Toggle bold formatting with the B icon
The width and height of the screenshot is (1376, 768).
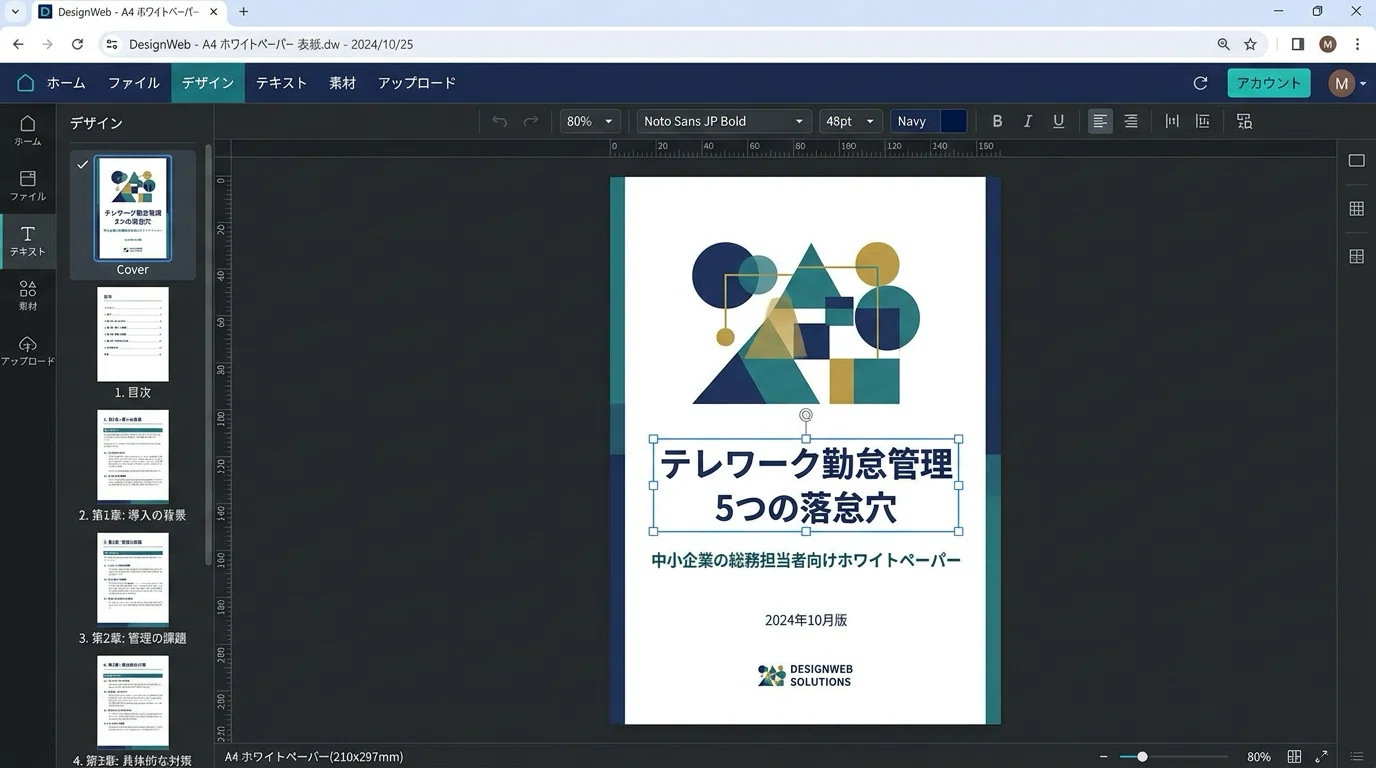click(997, 121)
